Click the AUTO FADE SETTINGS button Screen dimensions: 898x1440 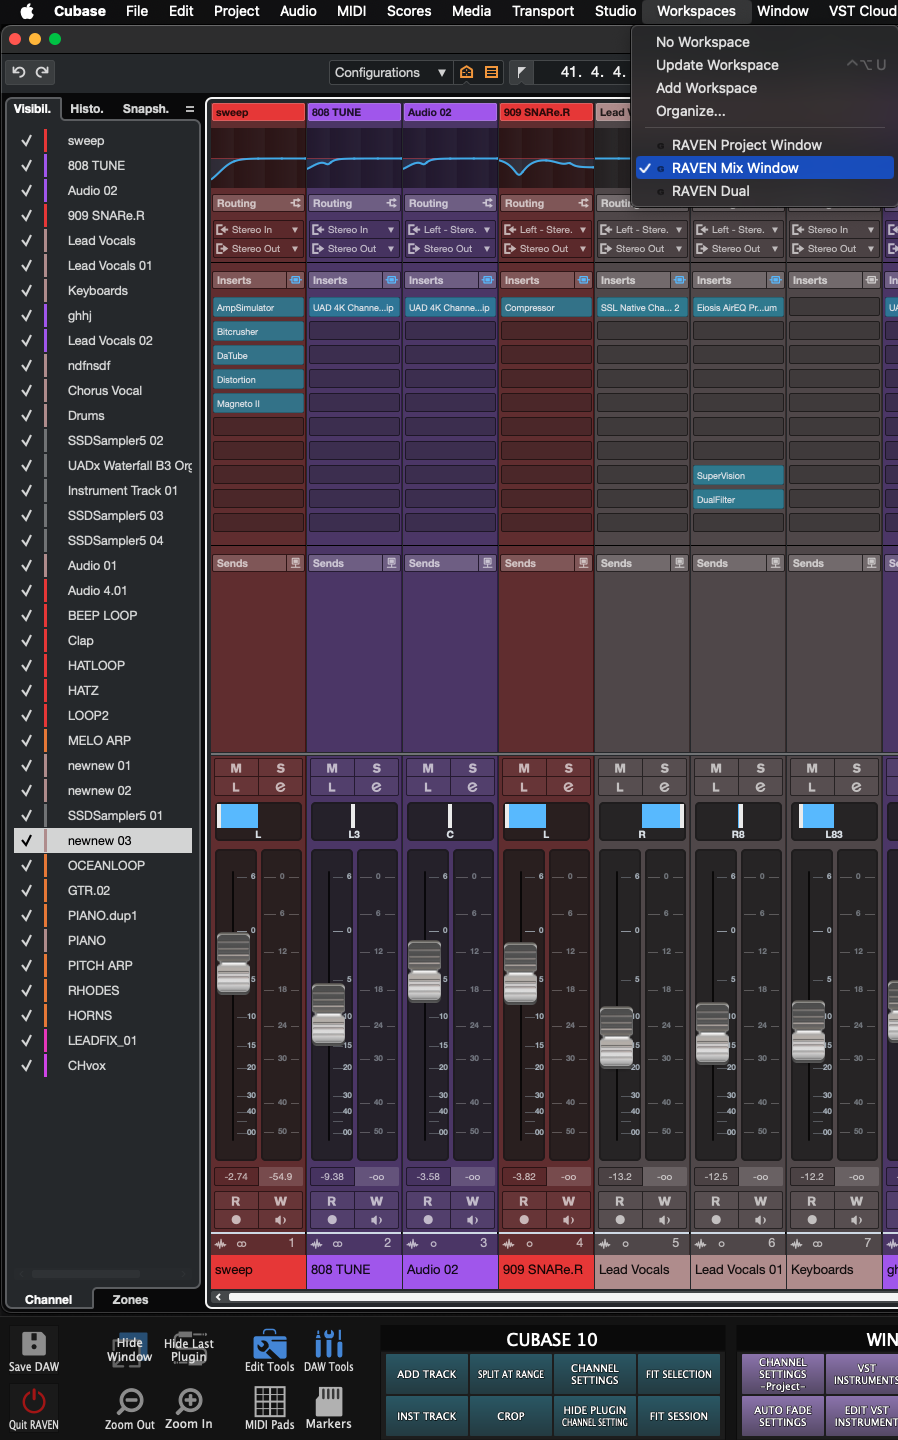coord(783,1416)
